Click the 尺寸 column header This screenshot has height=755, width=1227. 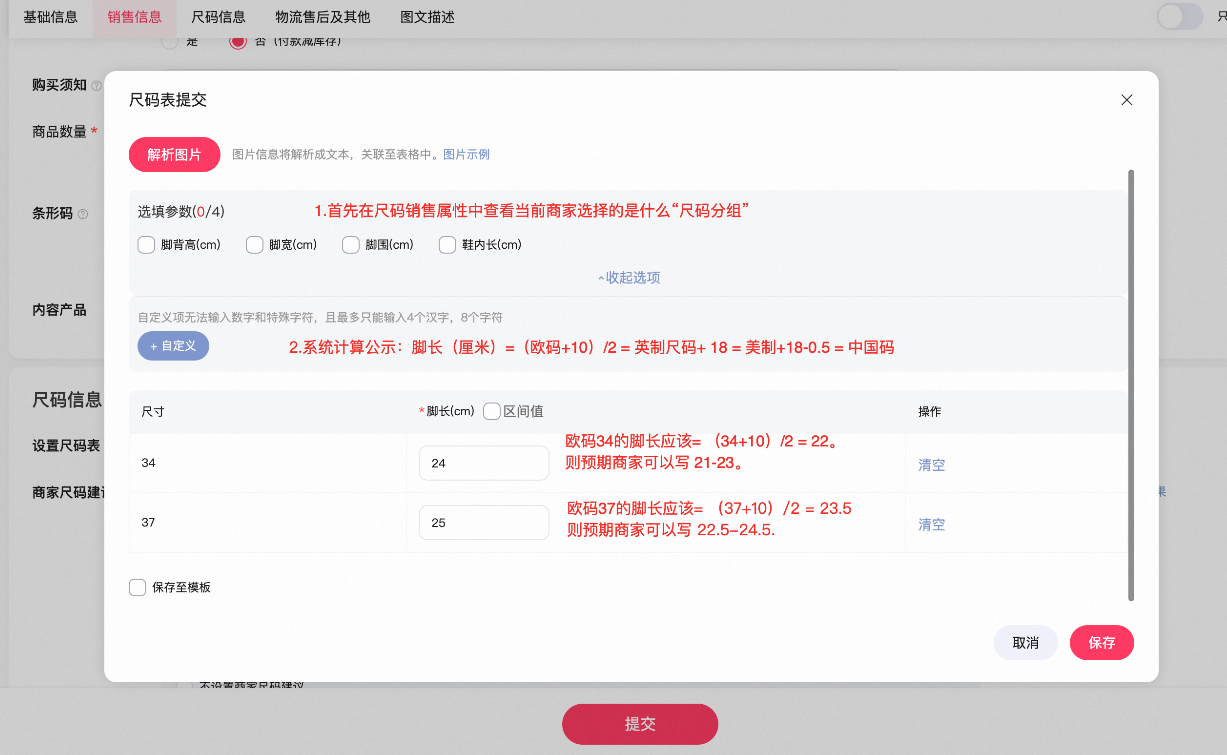pos(153,412)
